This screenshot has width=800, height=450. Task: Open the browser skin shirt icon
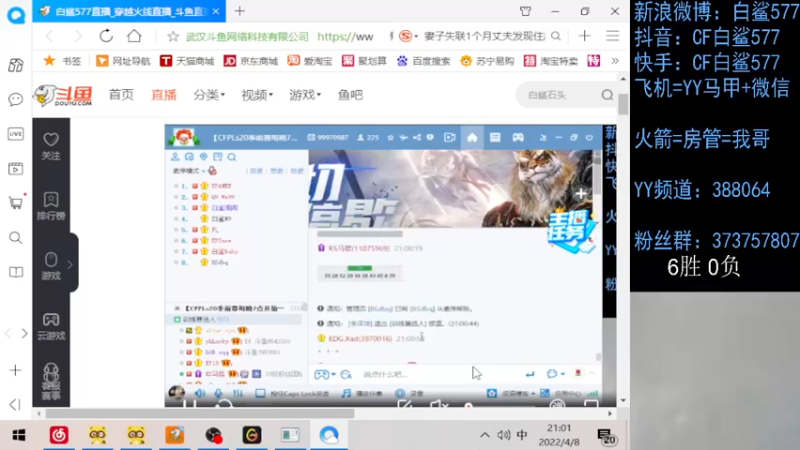pyautogui.click(x=526, y=11)
